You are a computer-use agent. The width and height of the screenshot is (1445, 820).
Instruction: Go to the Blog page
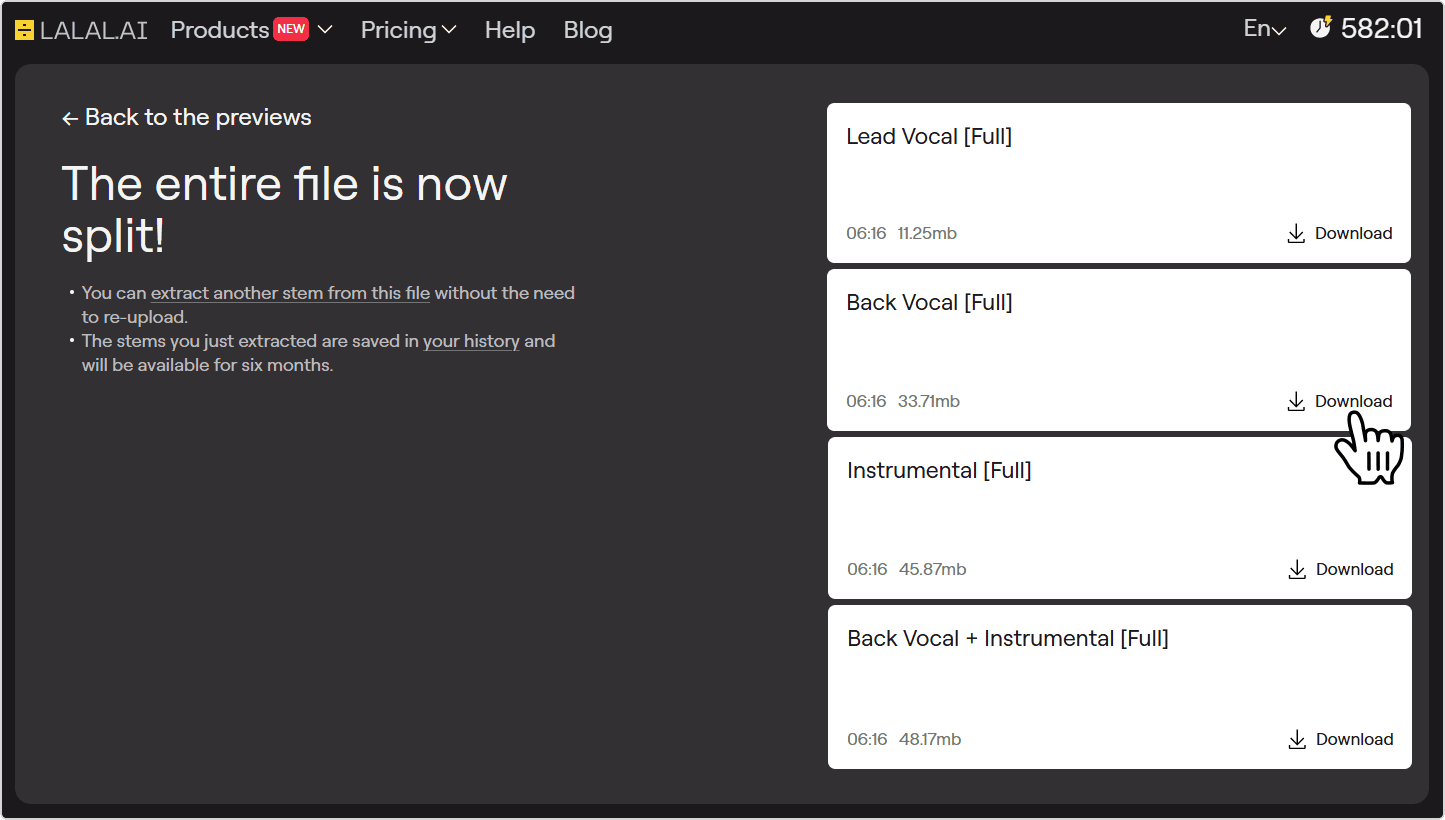tap(588, 30)
